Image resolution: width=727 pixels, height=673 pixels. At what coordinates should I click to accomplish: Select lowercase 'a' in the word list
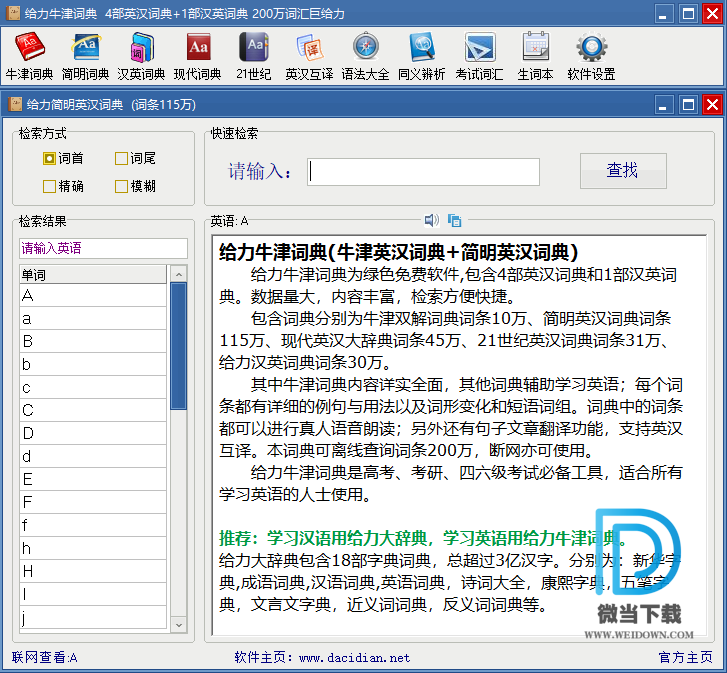tap(93, 318)
